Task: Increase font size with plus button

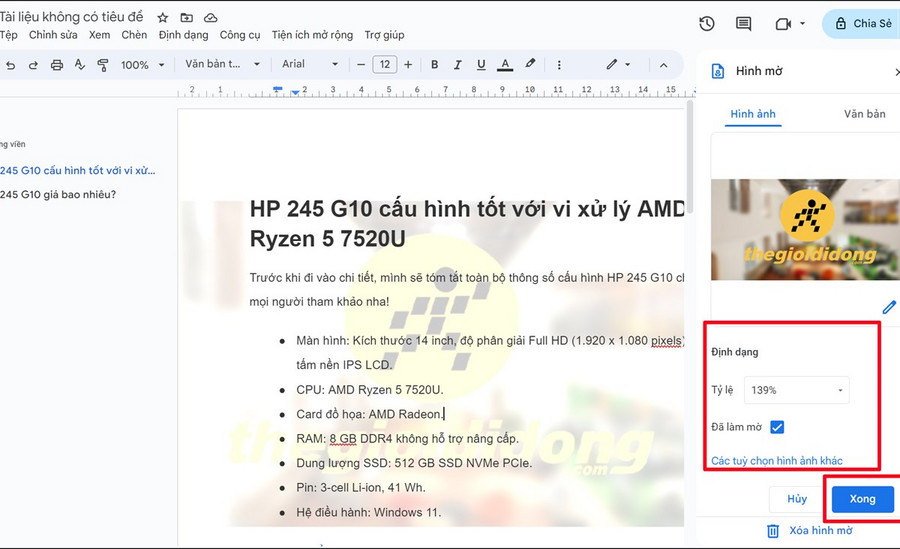Action: point(408,64)
